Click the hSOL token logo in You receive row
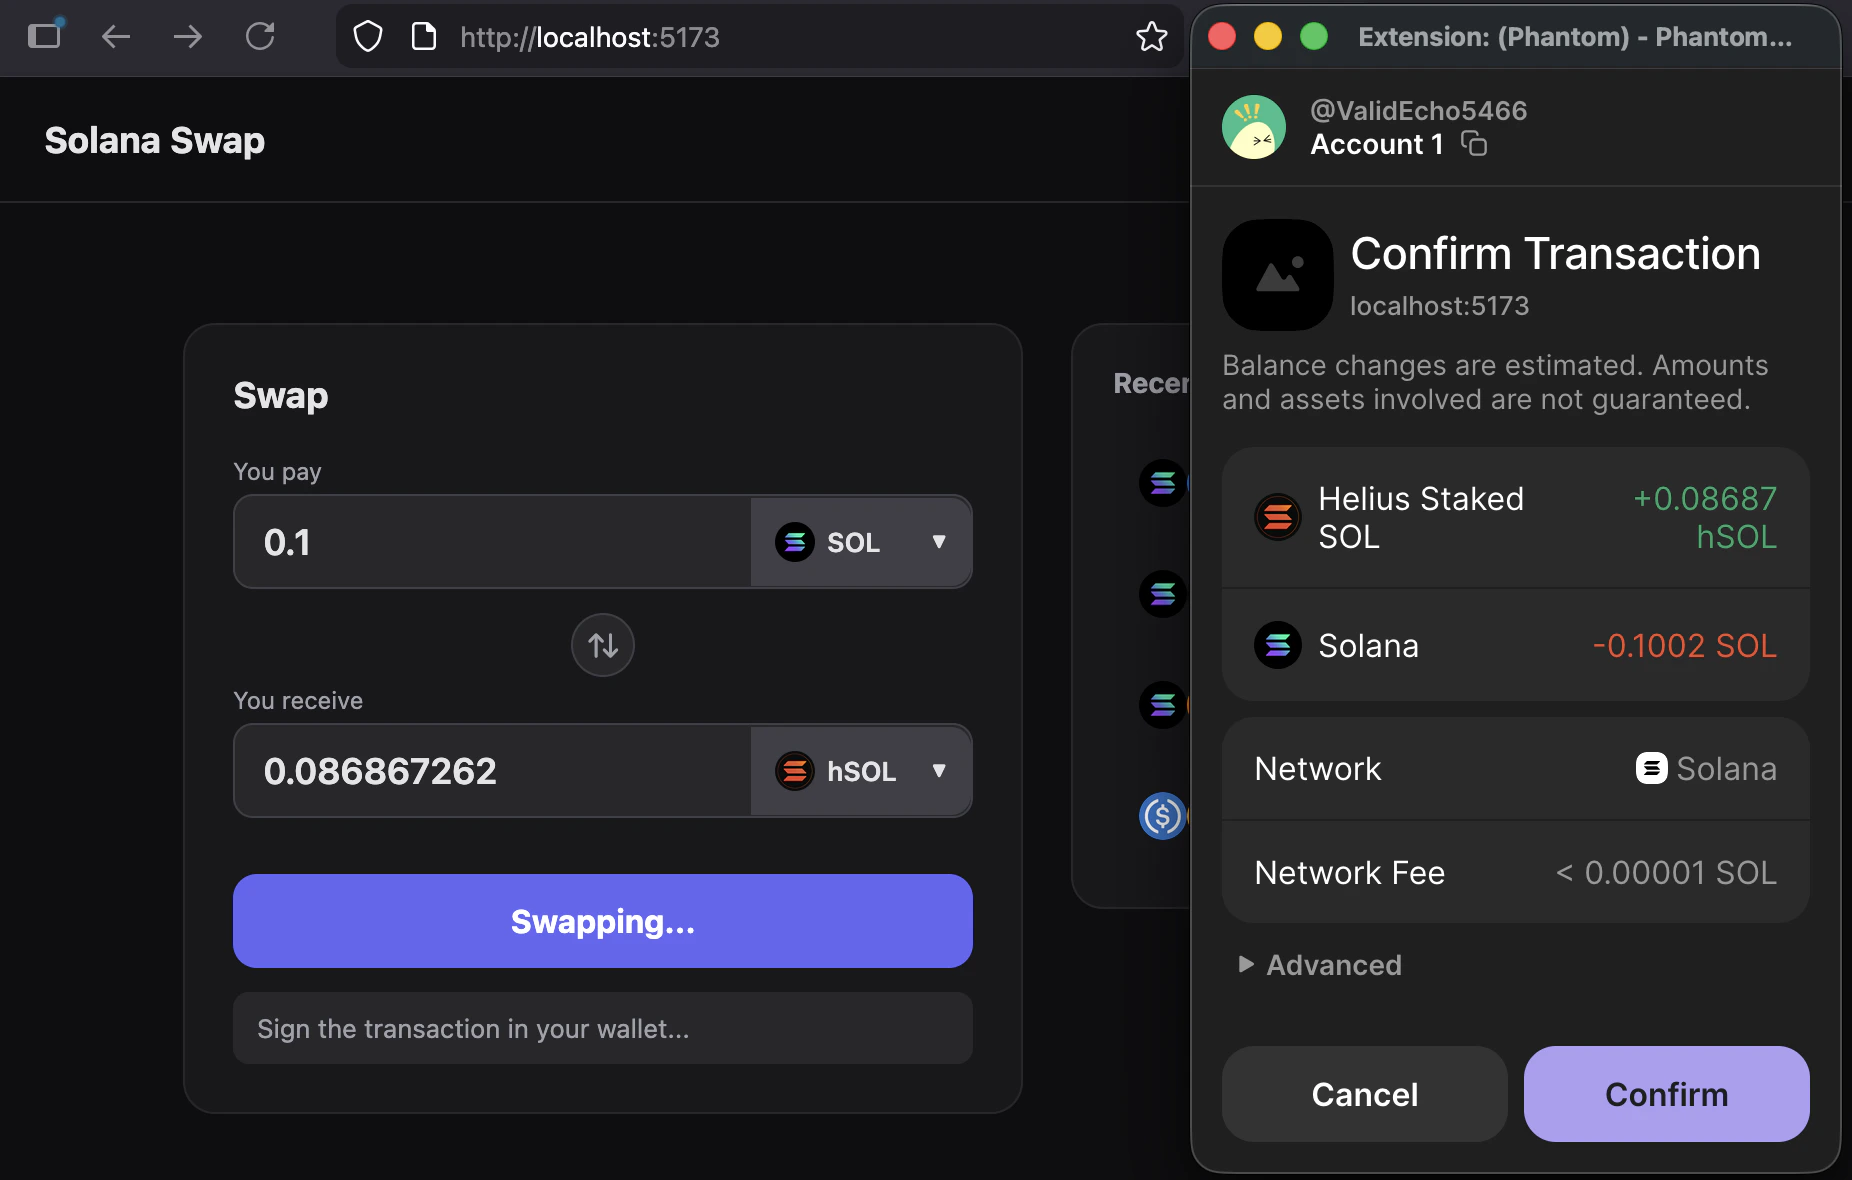 [x=795, y=771]
